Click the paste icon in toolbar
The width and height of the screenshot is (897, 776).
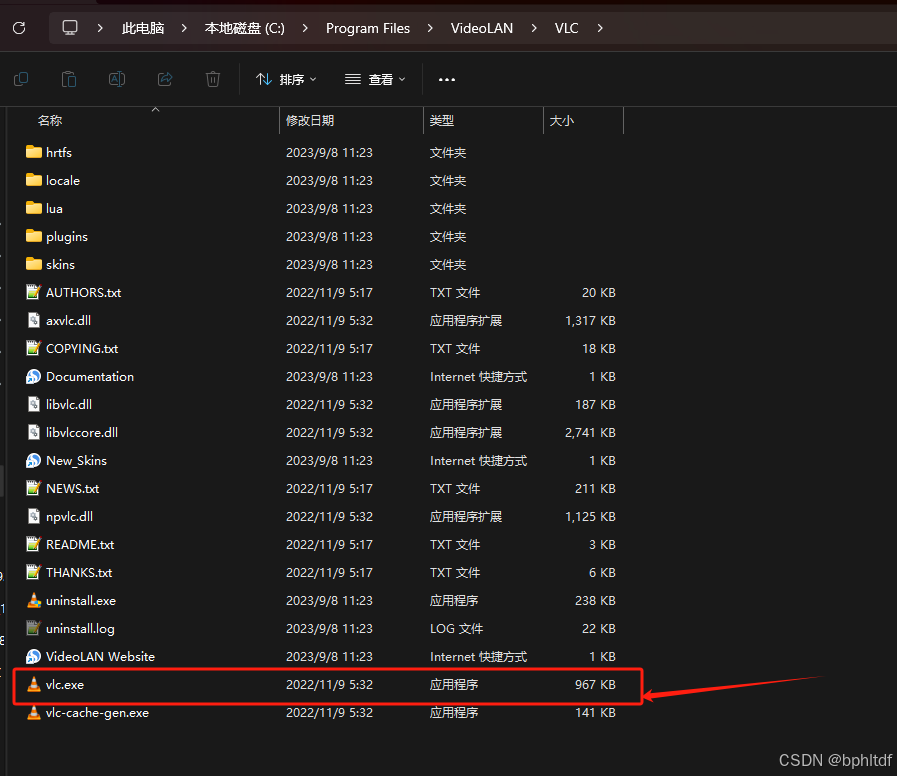pos(69,79)
